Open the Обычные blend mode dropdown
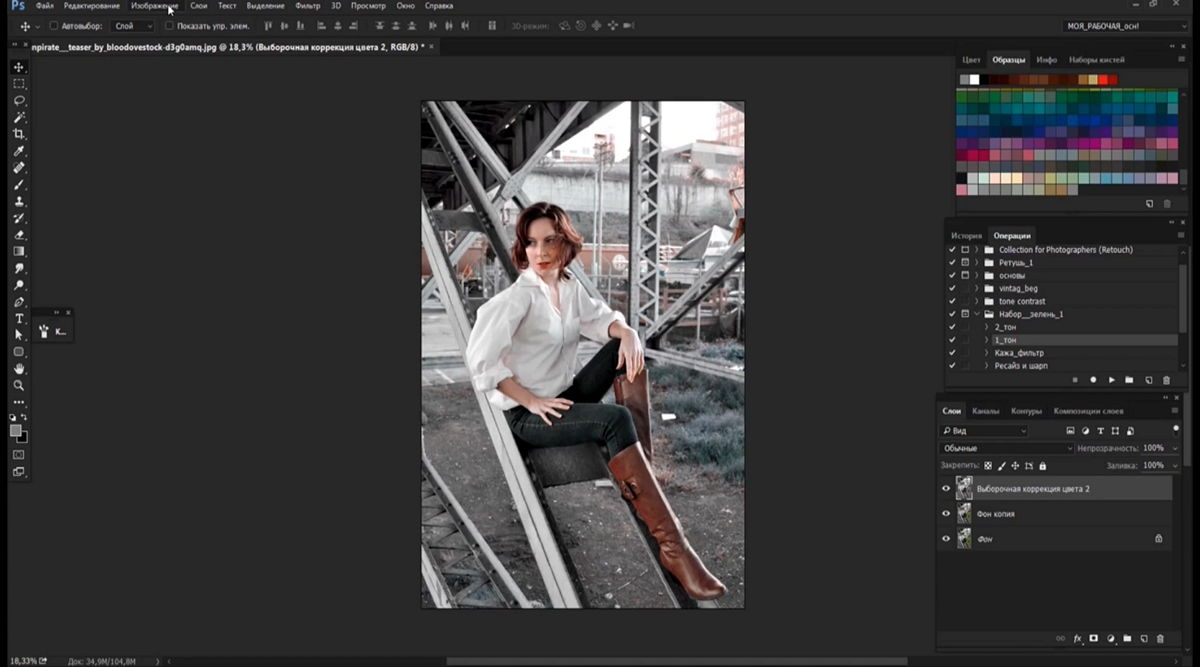This screenshot has width=1200, height=667. [1006, 448]
